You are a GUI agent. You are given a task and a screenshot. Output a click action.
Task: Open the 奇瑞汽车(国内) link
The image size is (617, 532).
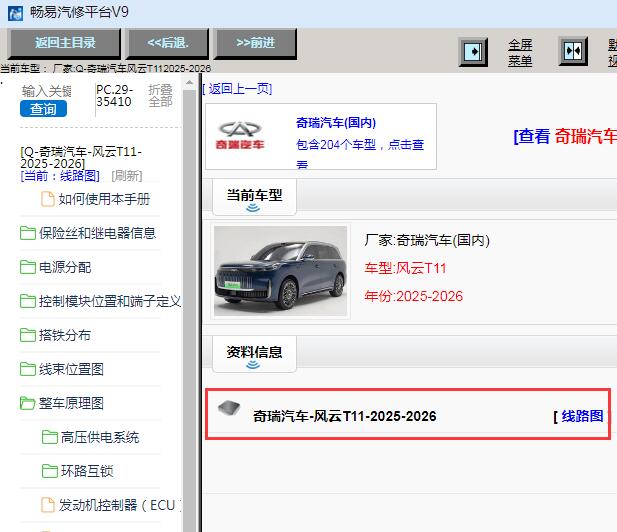point(336,123)
